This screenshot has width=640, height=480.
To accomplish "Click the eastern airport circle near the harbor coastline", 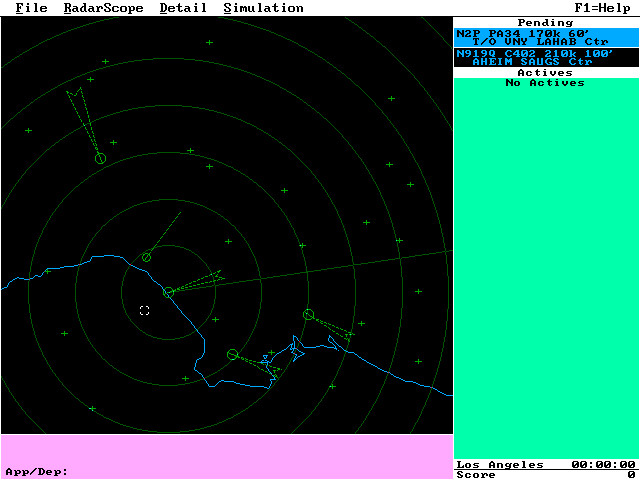I will (309, 314).
